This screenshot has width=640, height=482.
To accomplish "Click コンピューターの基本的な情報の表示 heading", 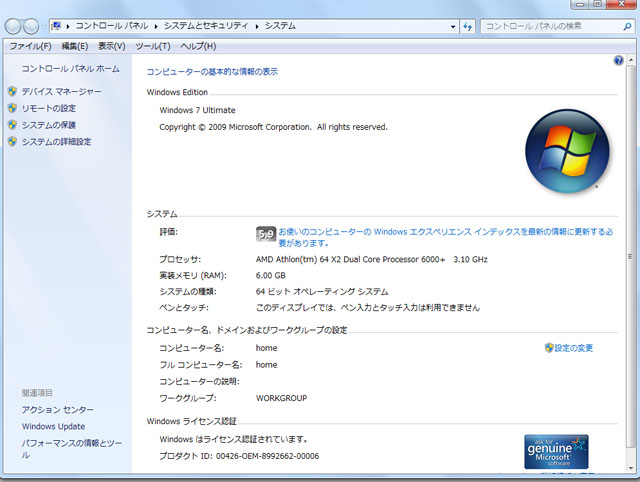I will (212, 72).
